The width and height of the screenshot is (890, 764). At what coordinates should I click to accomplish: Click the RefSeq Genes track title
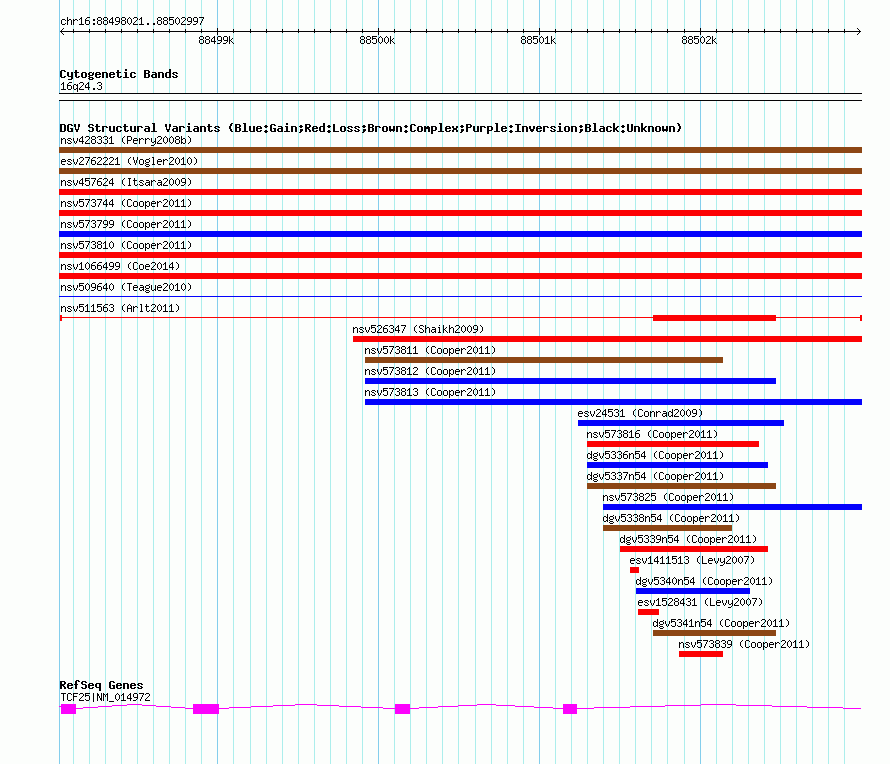(x=102, y=685)
